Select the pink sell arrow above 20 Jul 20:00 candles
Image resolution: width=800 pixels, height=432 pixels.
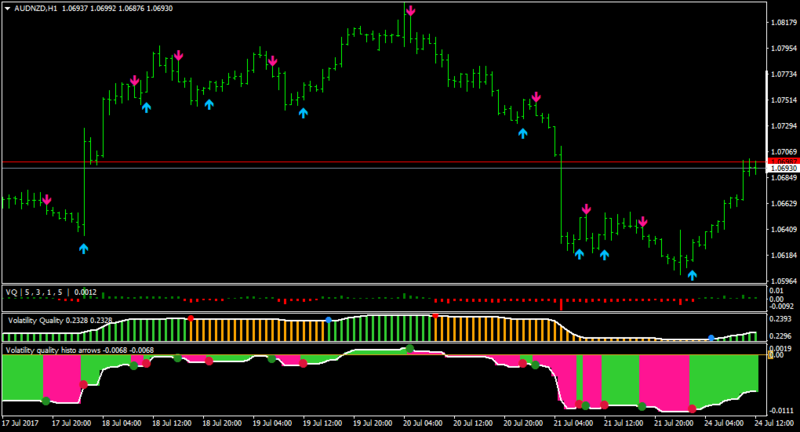(x=536, y=97)
